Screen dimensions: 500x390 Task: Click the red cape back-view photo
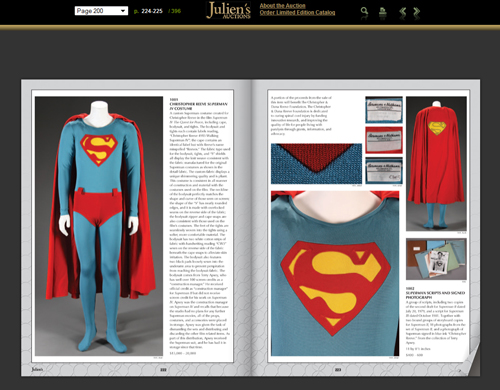[x=436, y=164]
